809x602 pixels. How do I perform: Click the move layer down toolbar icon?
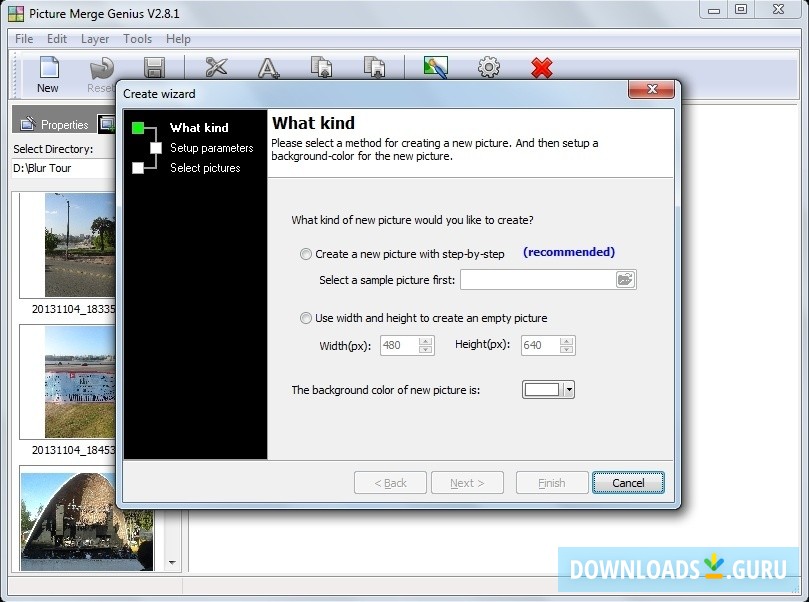tap(374, 67)
